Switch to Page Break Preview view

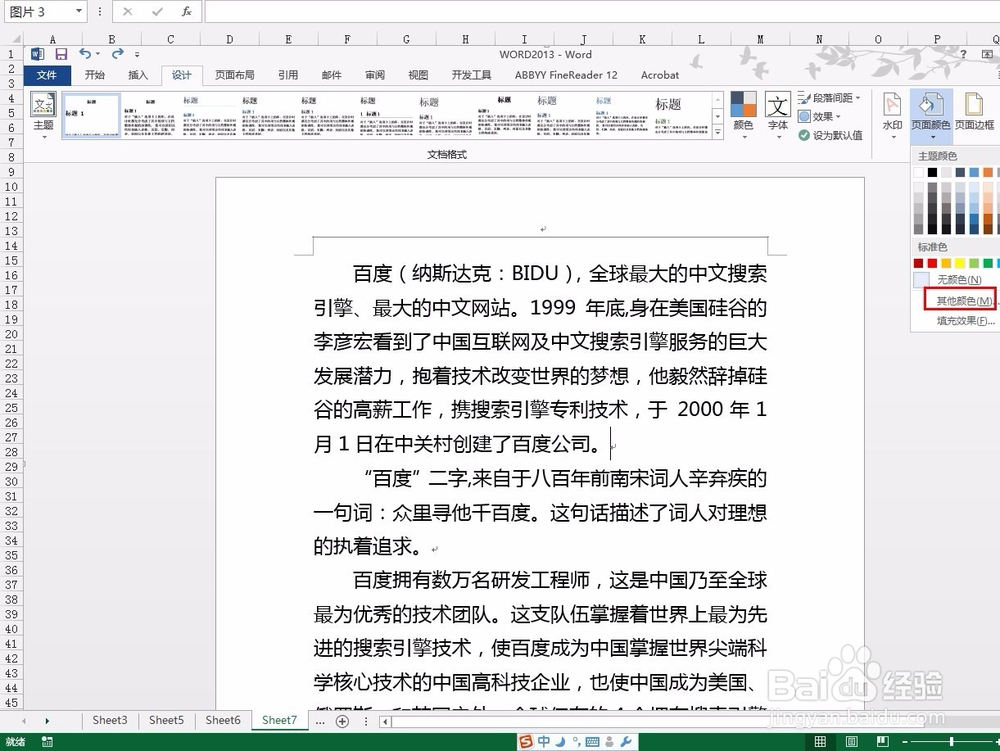(883, 741)
